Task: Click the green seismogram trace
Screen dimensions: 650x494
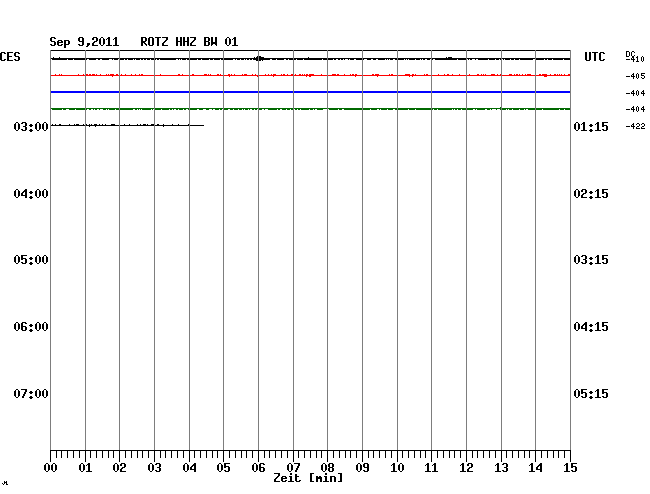Action: [x=310, y=109]
